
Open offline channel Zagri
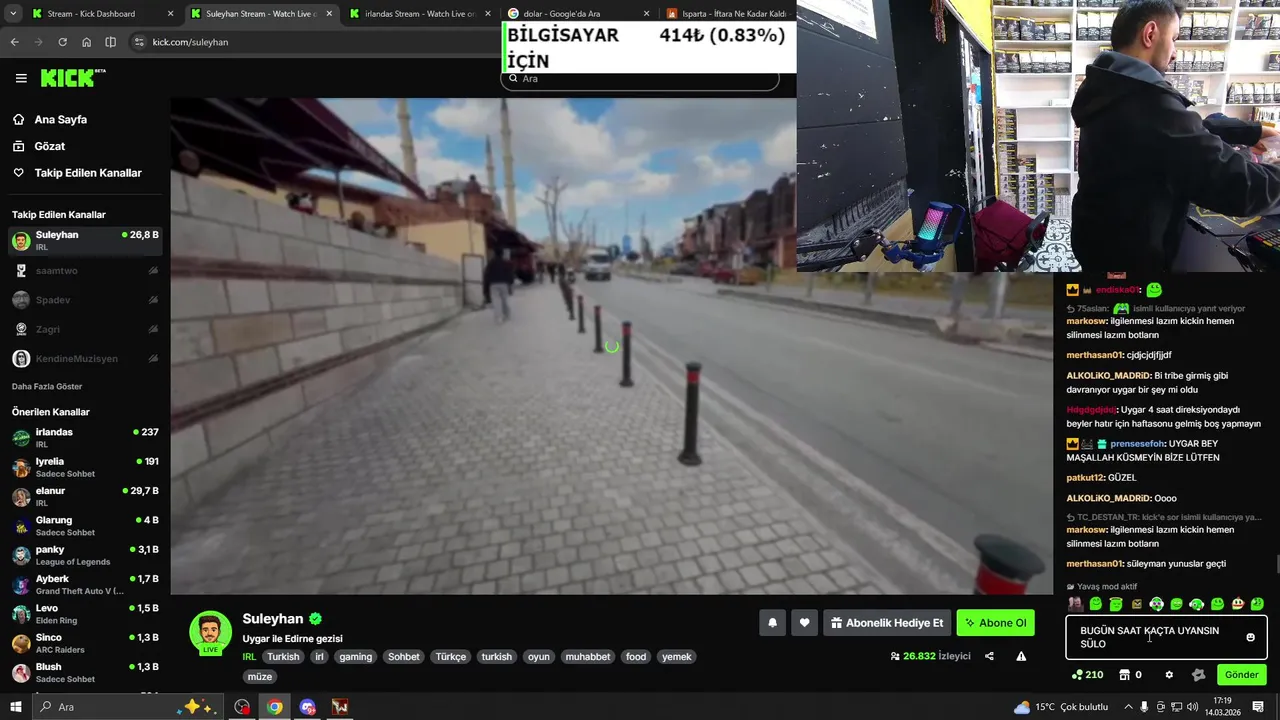coord(85,329)
